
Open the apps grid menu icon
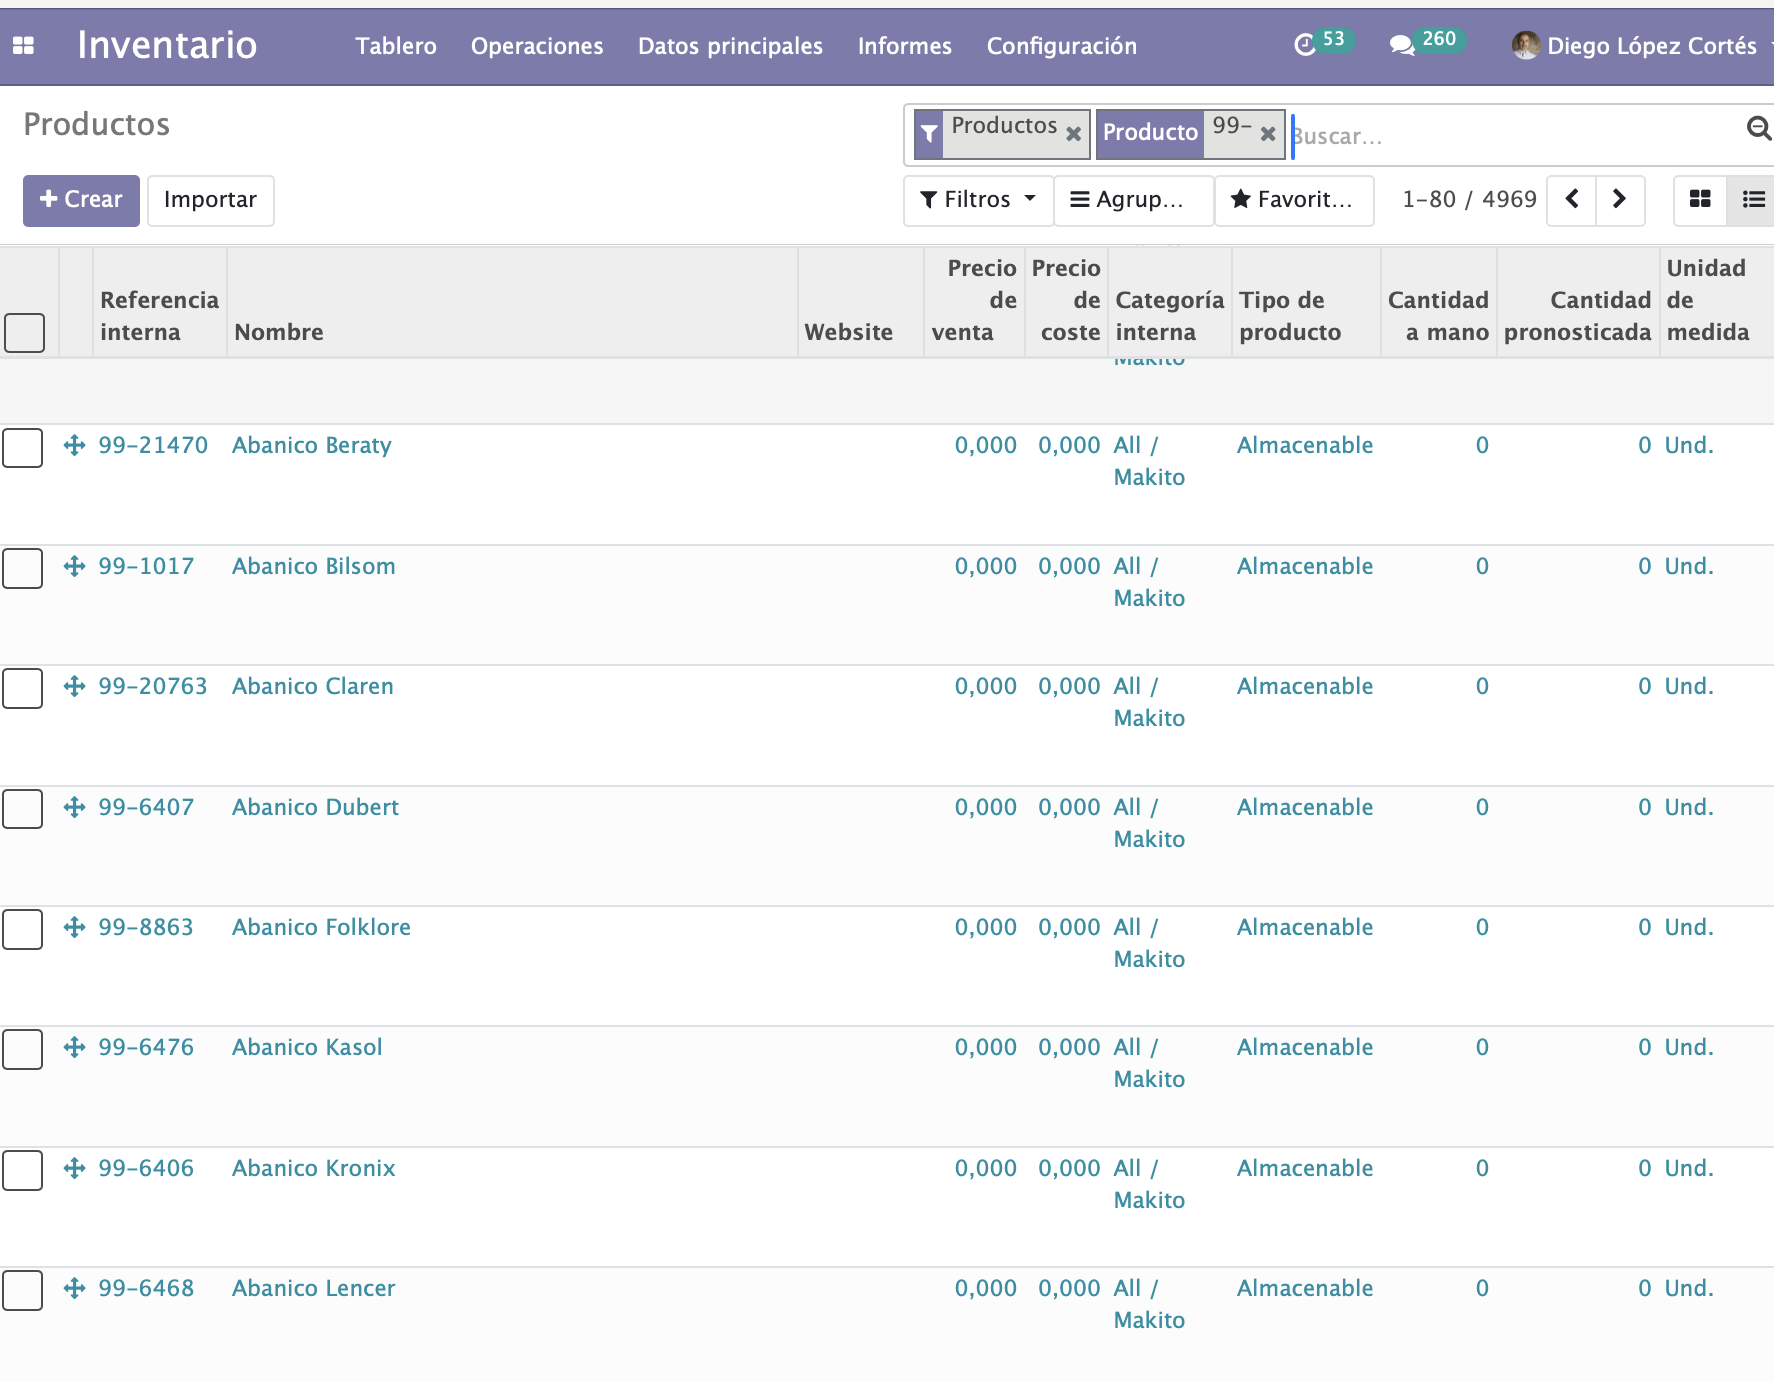tap(23, 46)
